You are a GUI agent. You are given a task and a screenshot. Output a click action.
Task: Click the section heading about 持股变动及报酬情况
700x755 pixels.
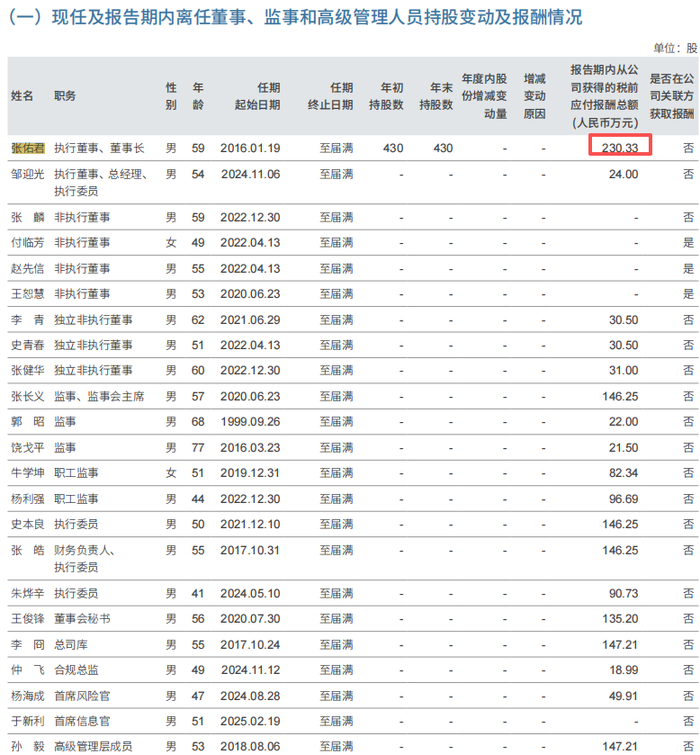point(295,17)
